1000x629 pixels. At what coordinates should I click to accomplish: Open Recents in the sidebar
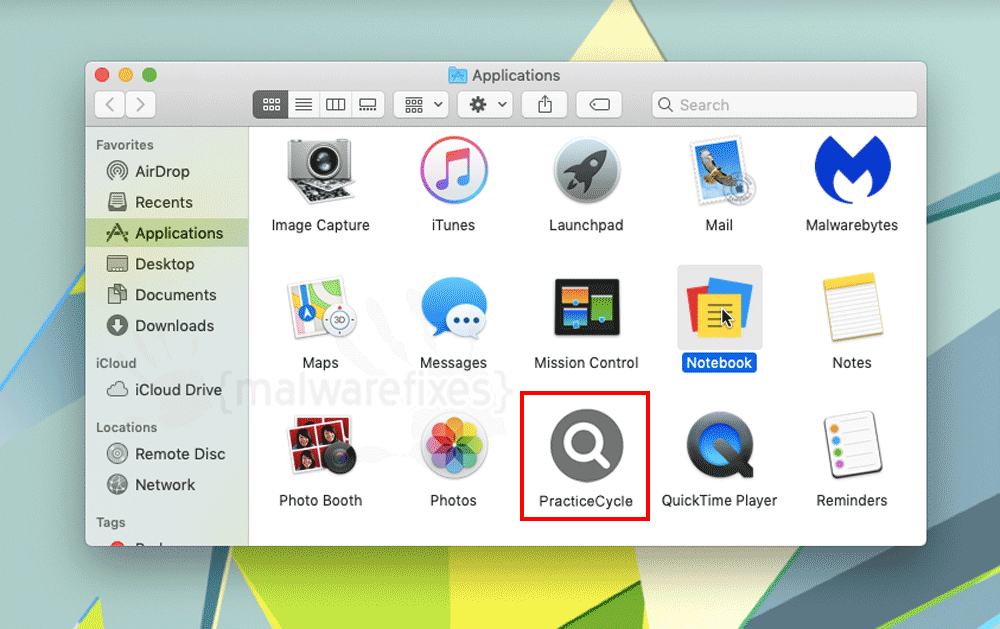pos(167,202)
